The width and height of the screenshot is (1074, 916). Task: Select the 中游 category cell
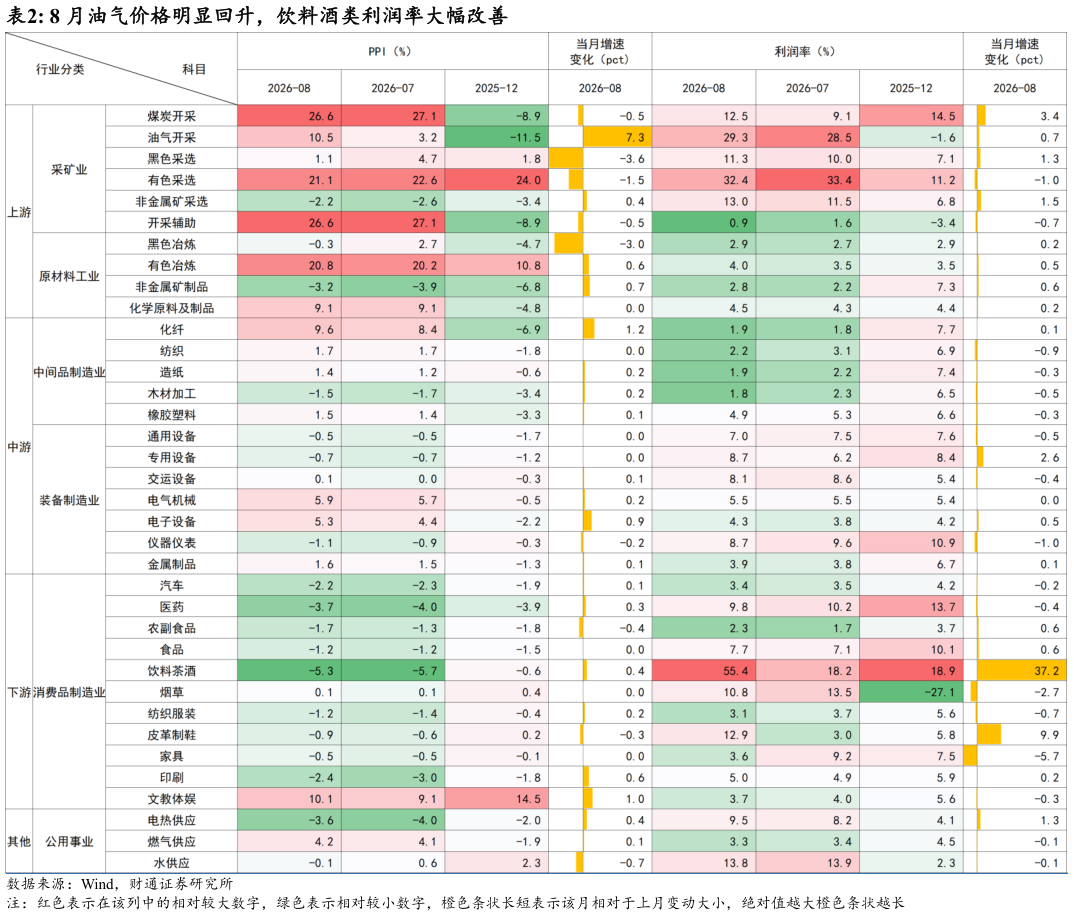[x=19, y=447]
